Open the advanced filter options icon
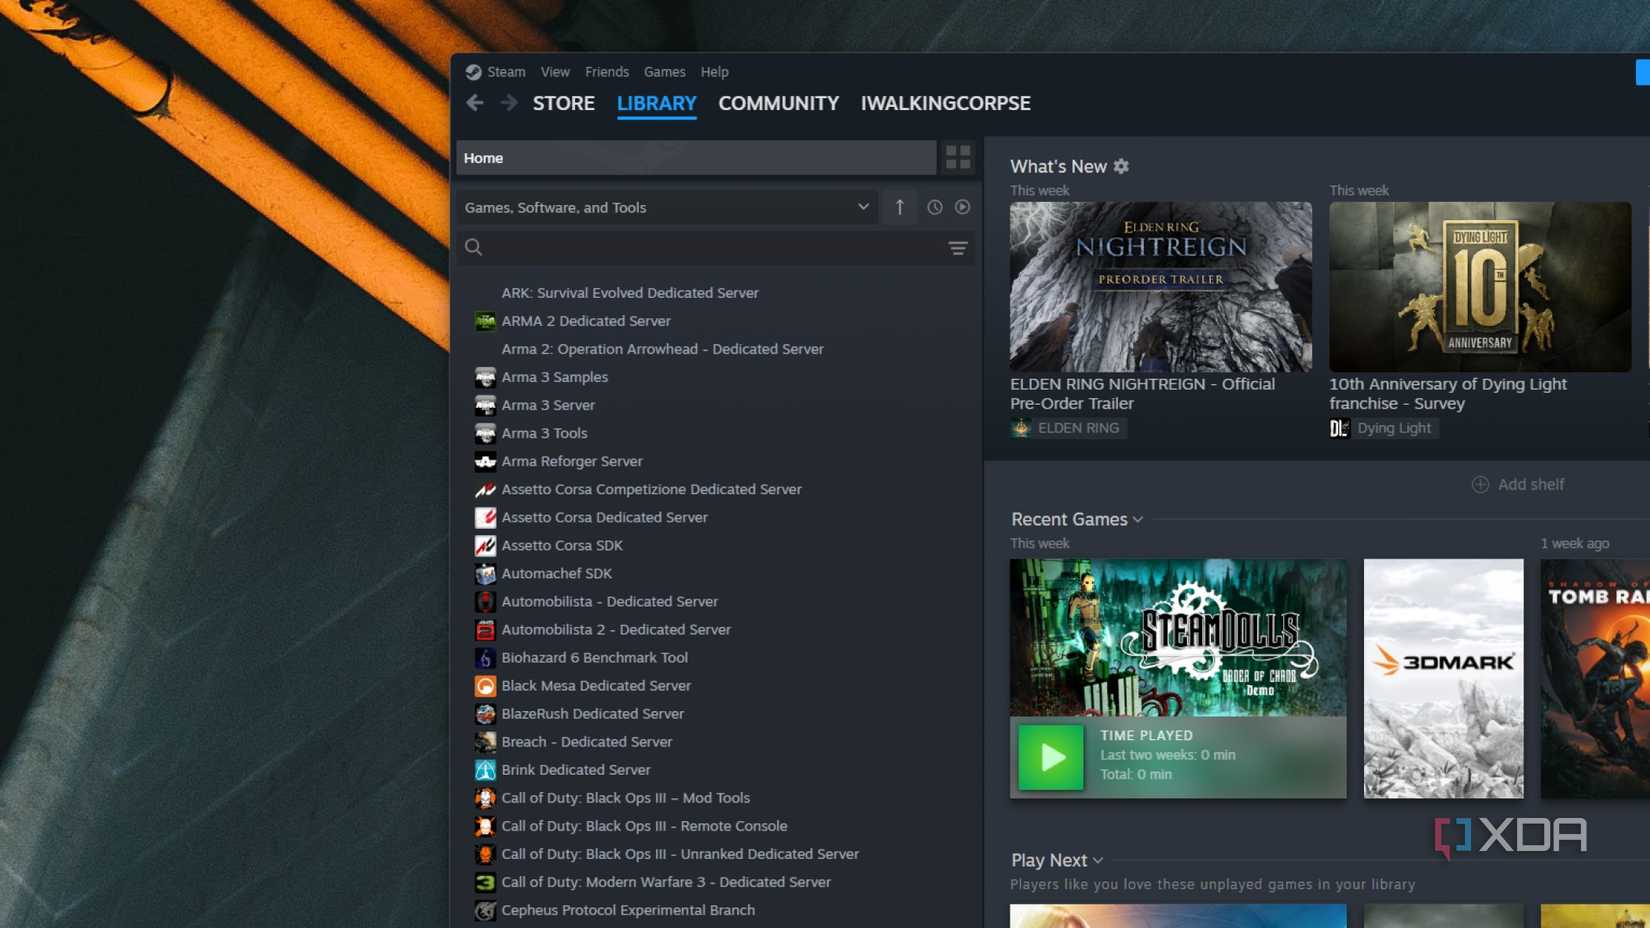Viewport: 1650px width, 928px height. [x=958, y=248]
